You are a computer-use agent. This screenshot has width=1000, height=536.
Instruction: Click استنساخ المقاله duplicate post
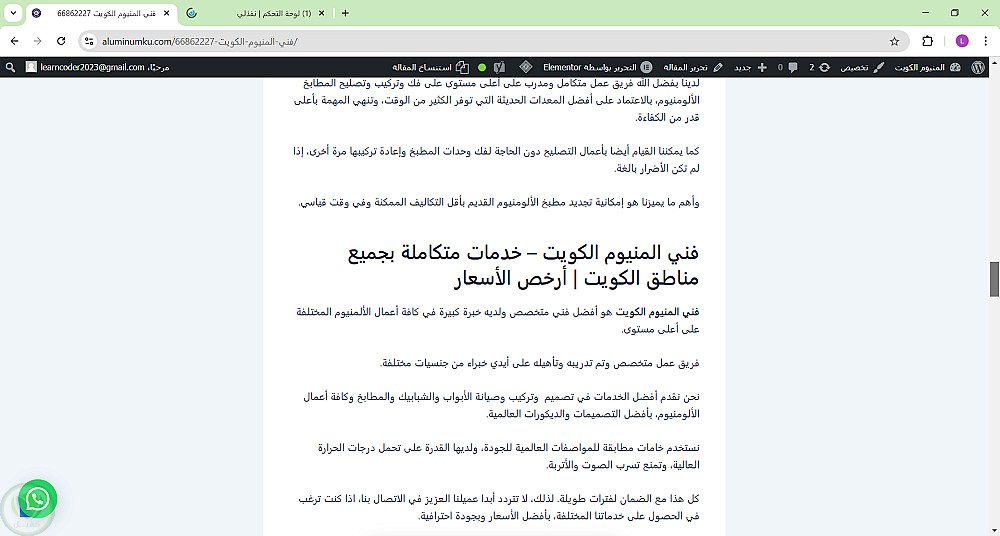pyautogui.click(x=430, y=67)
